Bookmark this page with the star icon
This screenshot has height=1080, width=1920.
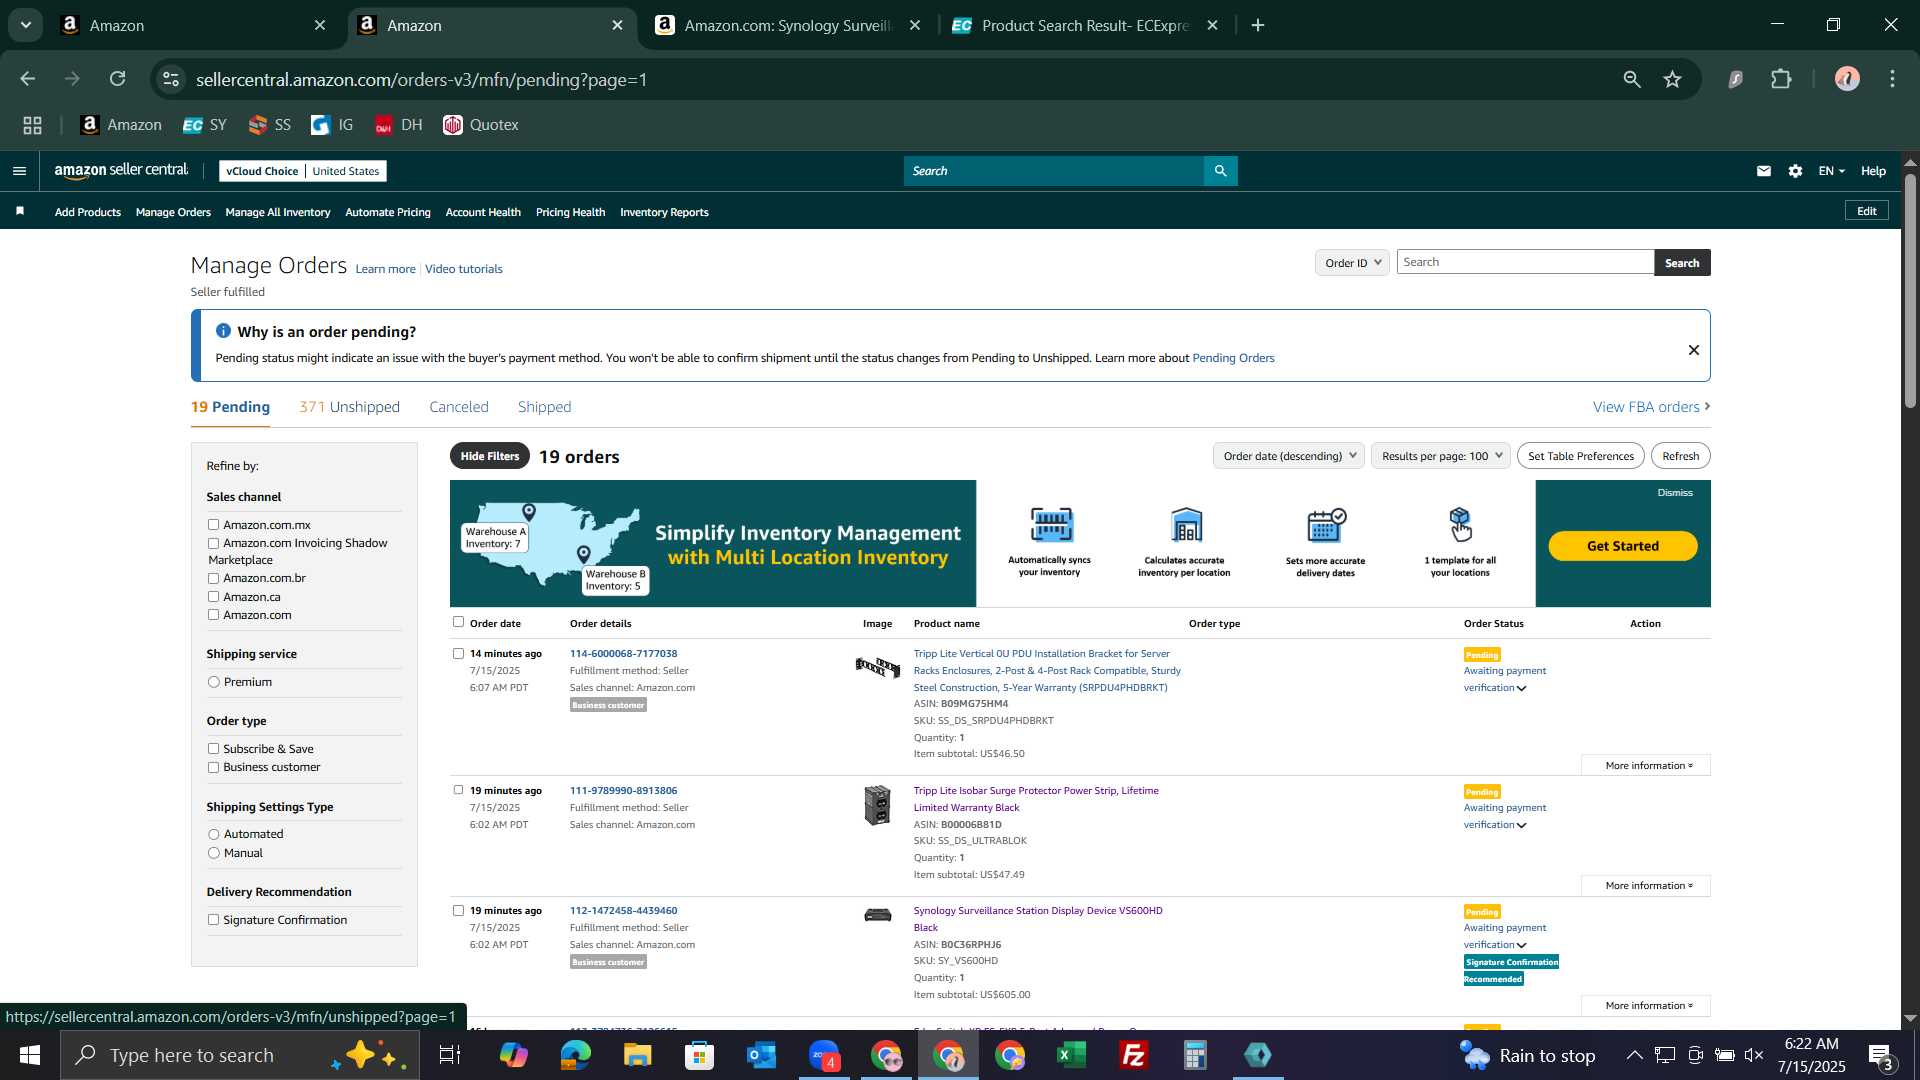coord(1673,79)
